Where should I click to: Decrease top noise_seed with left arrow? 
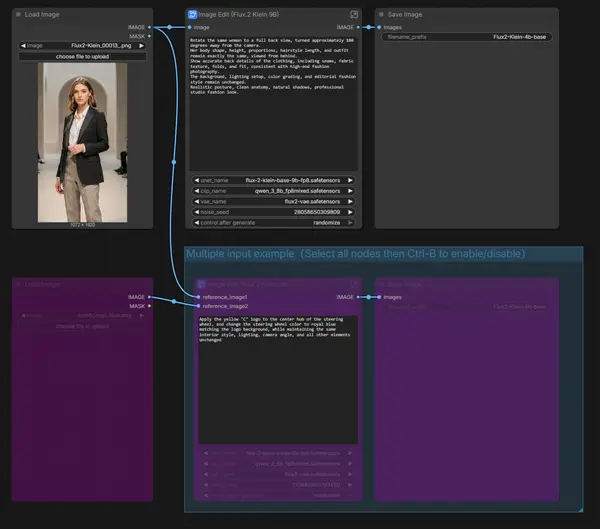point(197,212)
